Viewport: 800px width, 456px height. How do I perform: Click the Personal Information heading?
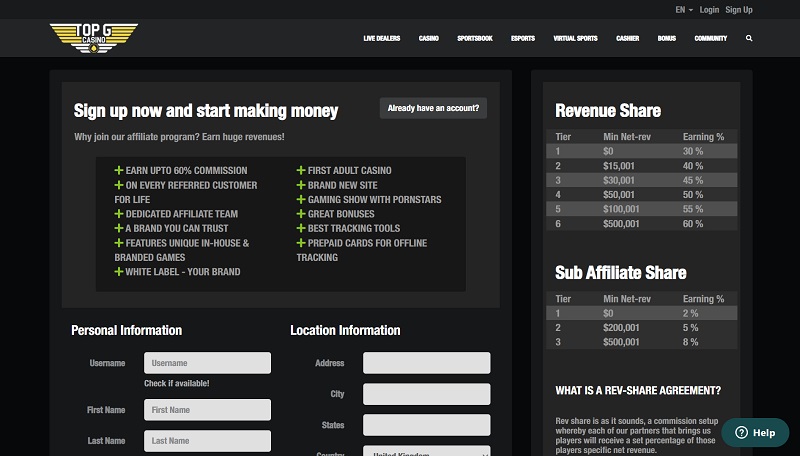[127, 330]
